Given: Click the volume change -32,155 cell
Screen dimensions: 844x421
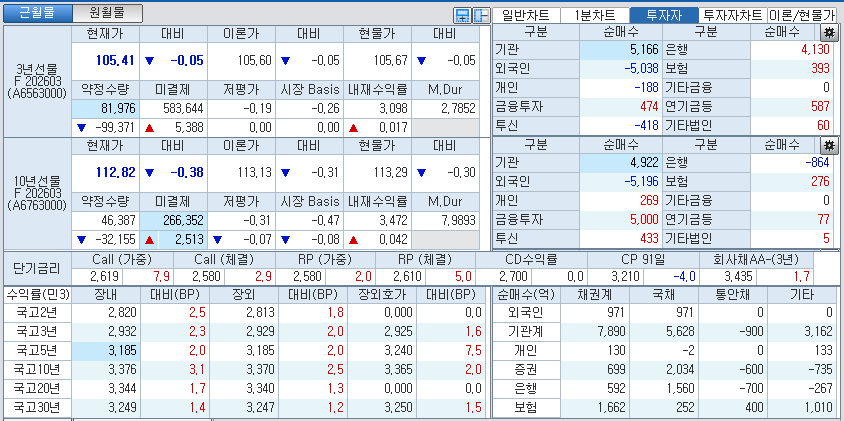Looking at the screenshot, I should (105, 240).
